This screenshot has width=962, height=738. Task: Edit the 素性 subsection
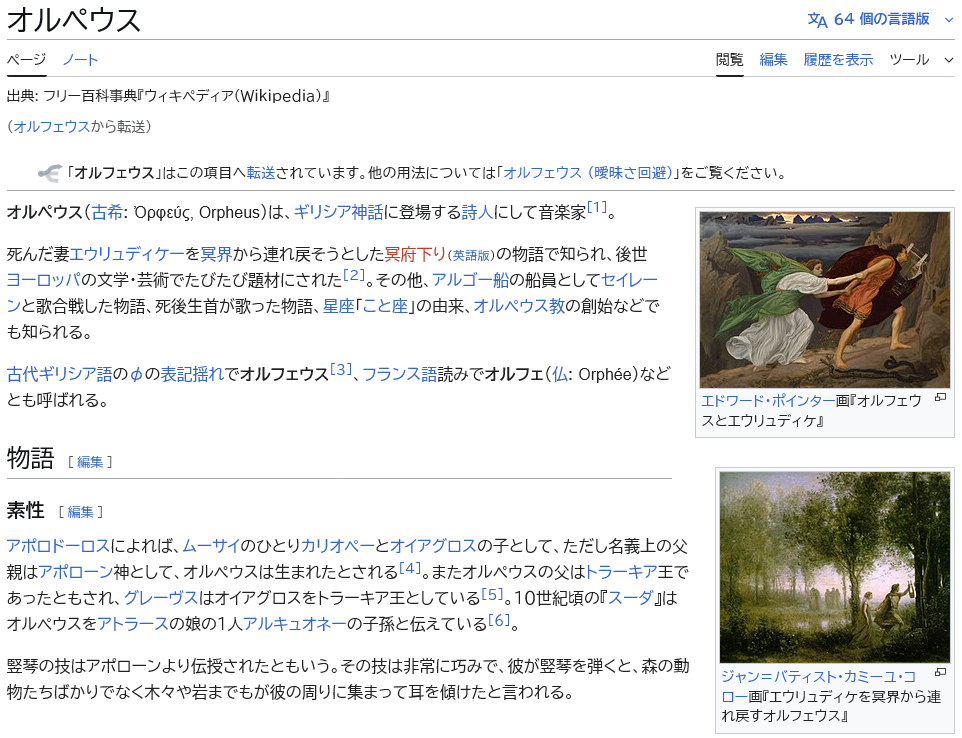(80, 512)
